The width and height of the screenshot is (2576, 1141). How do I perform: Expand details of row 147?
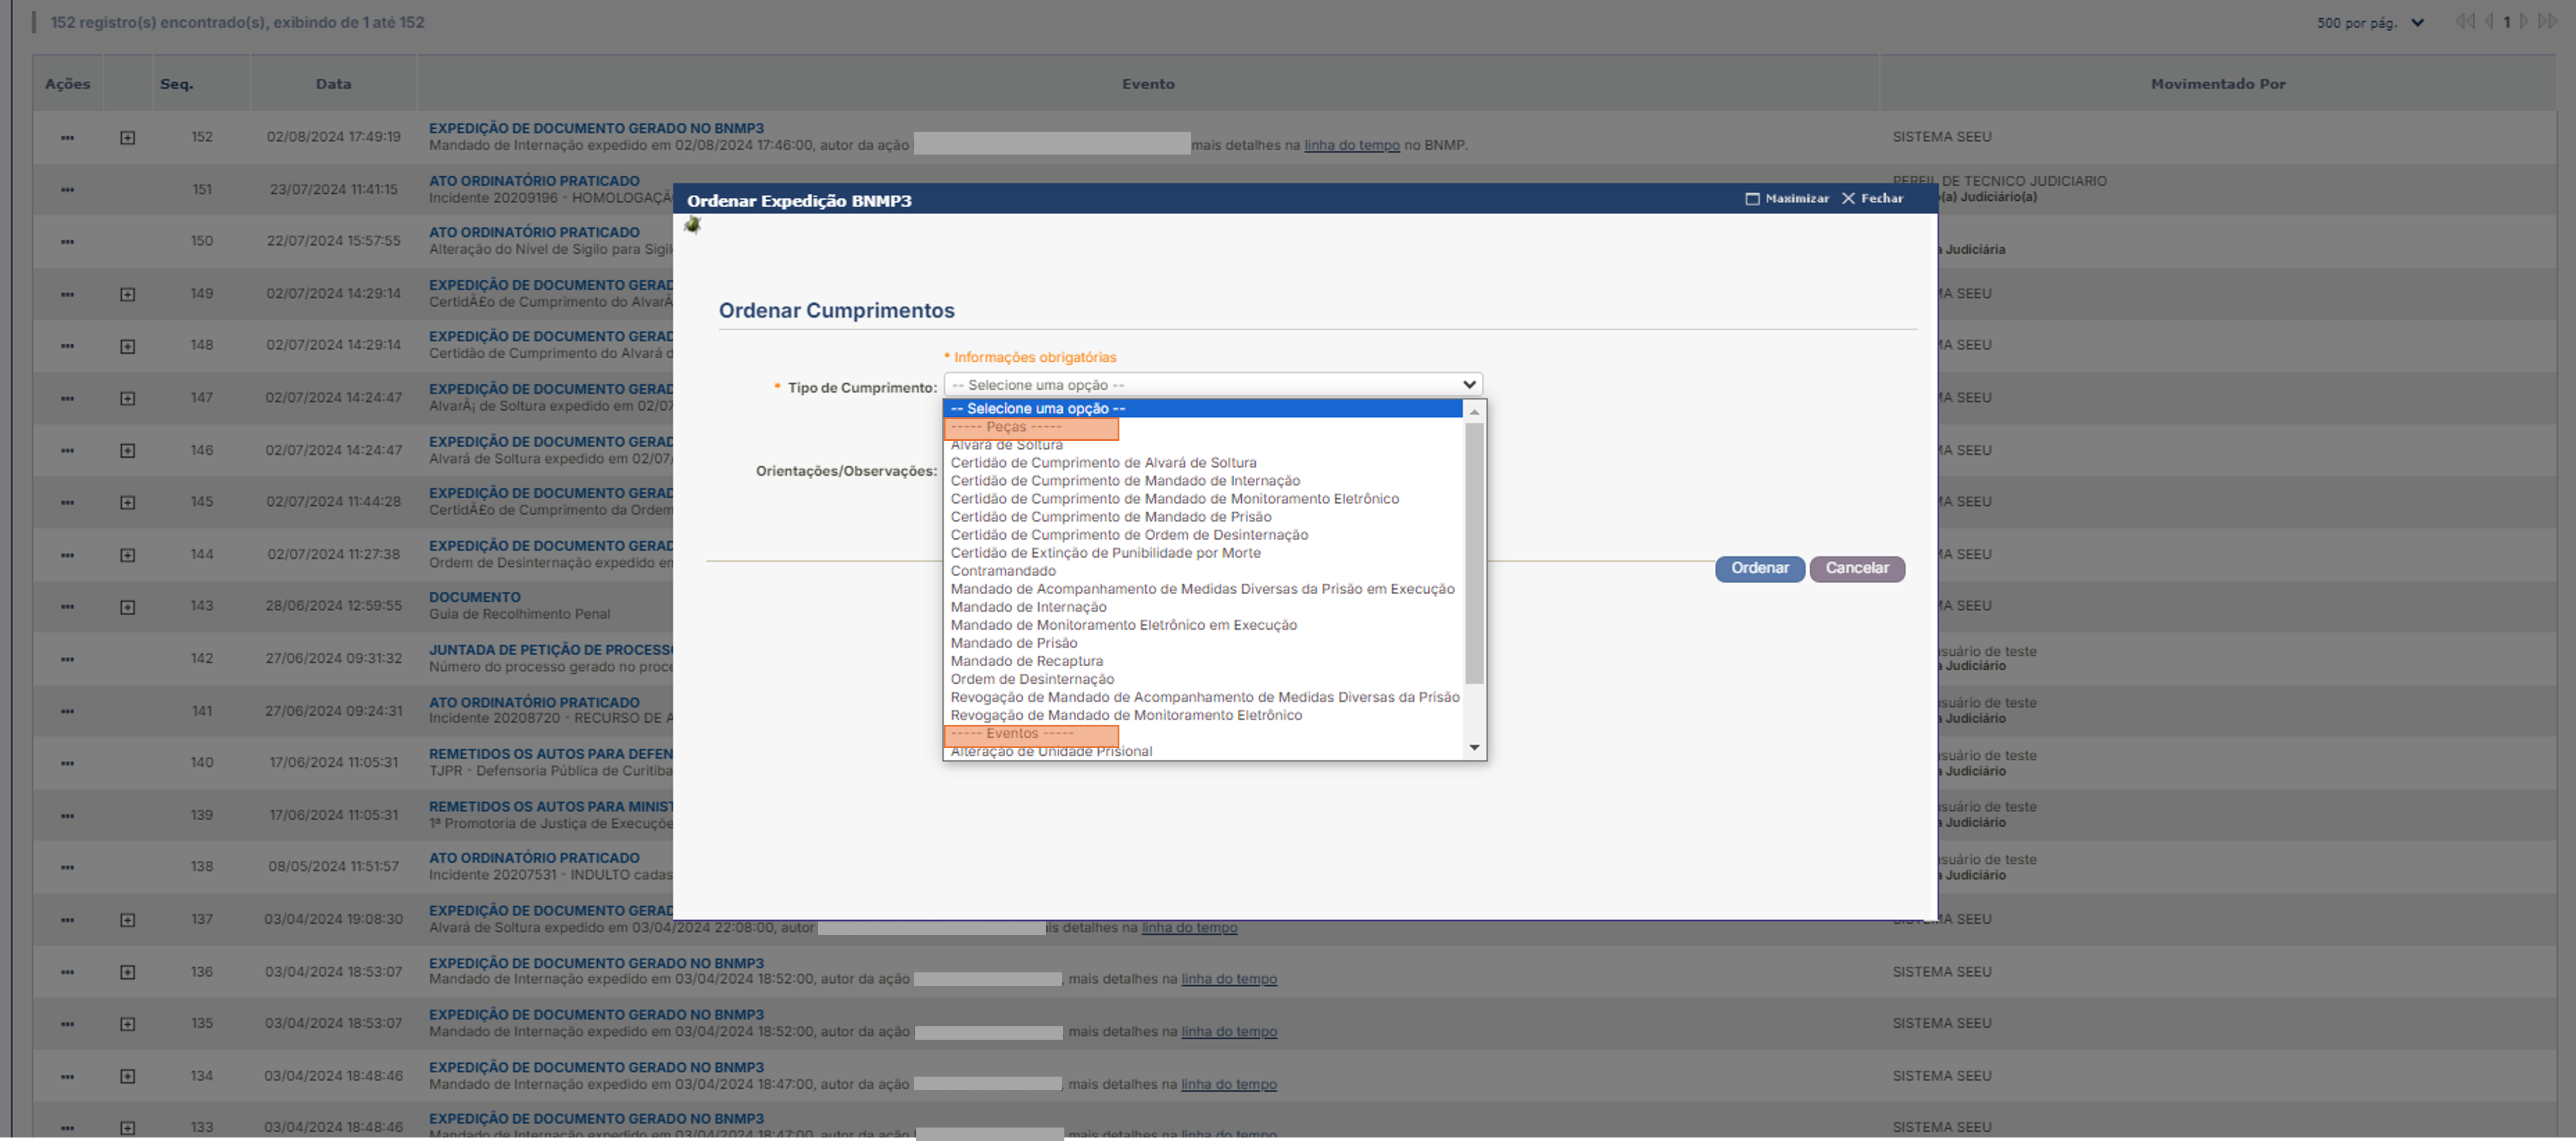(x=127, y=398)
